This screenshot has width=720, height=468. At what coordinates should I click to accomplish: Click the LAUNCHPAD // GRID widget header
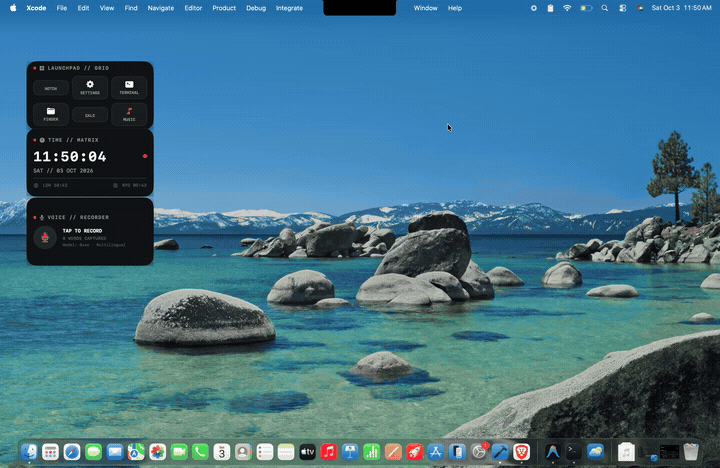pos(78,68)
